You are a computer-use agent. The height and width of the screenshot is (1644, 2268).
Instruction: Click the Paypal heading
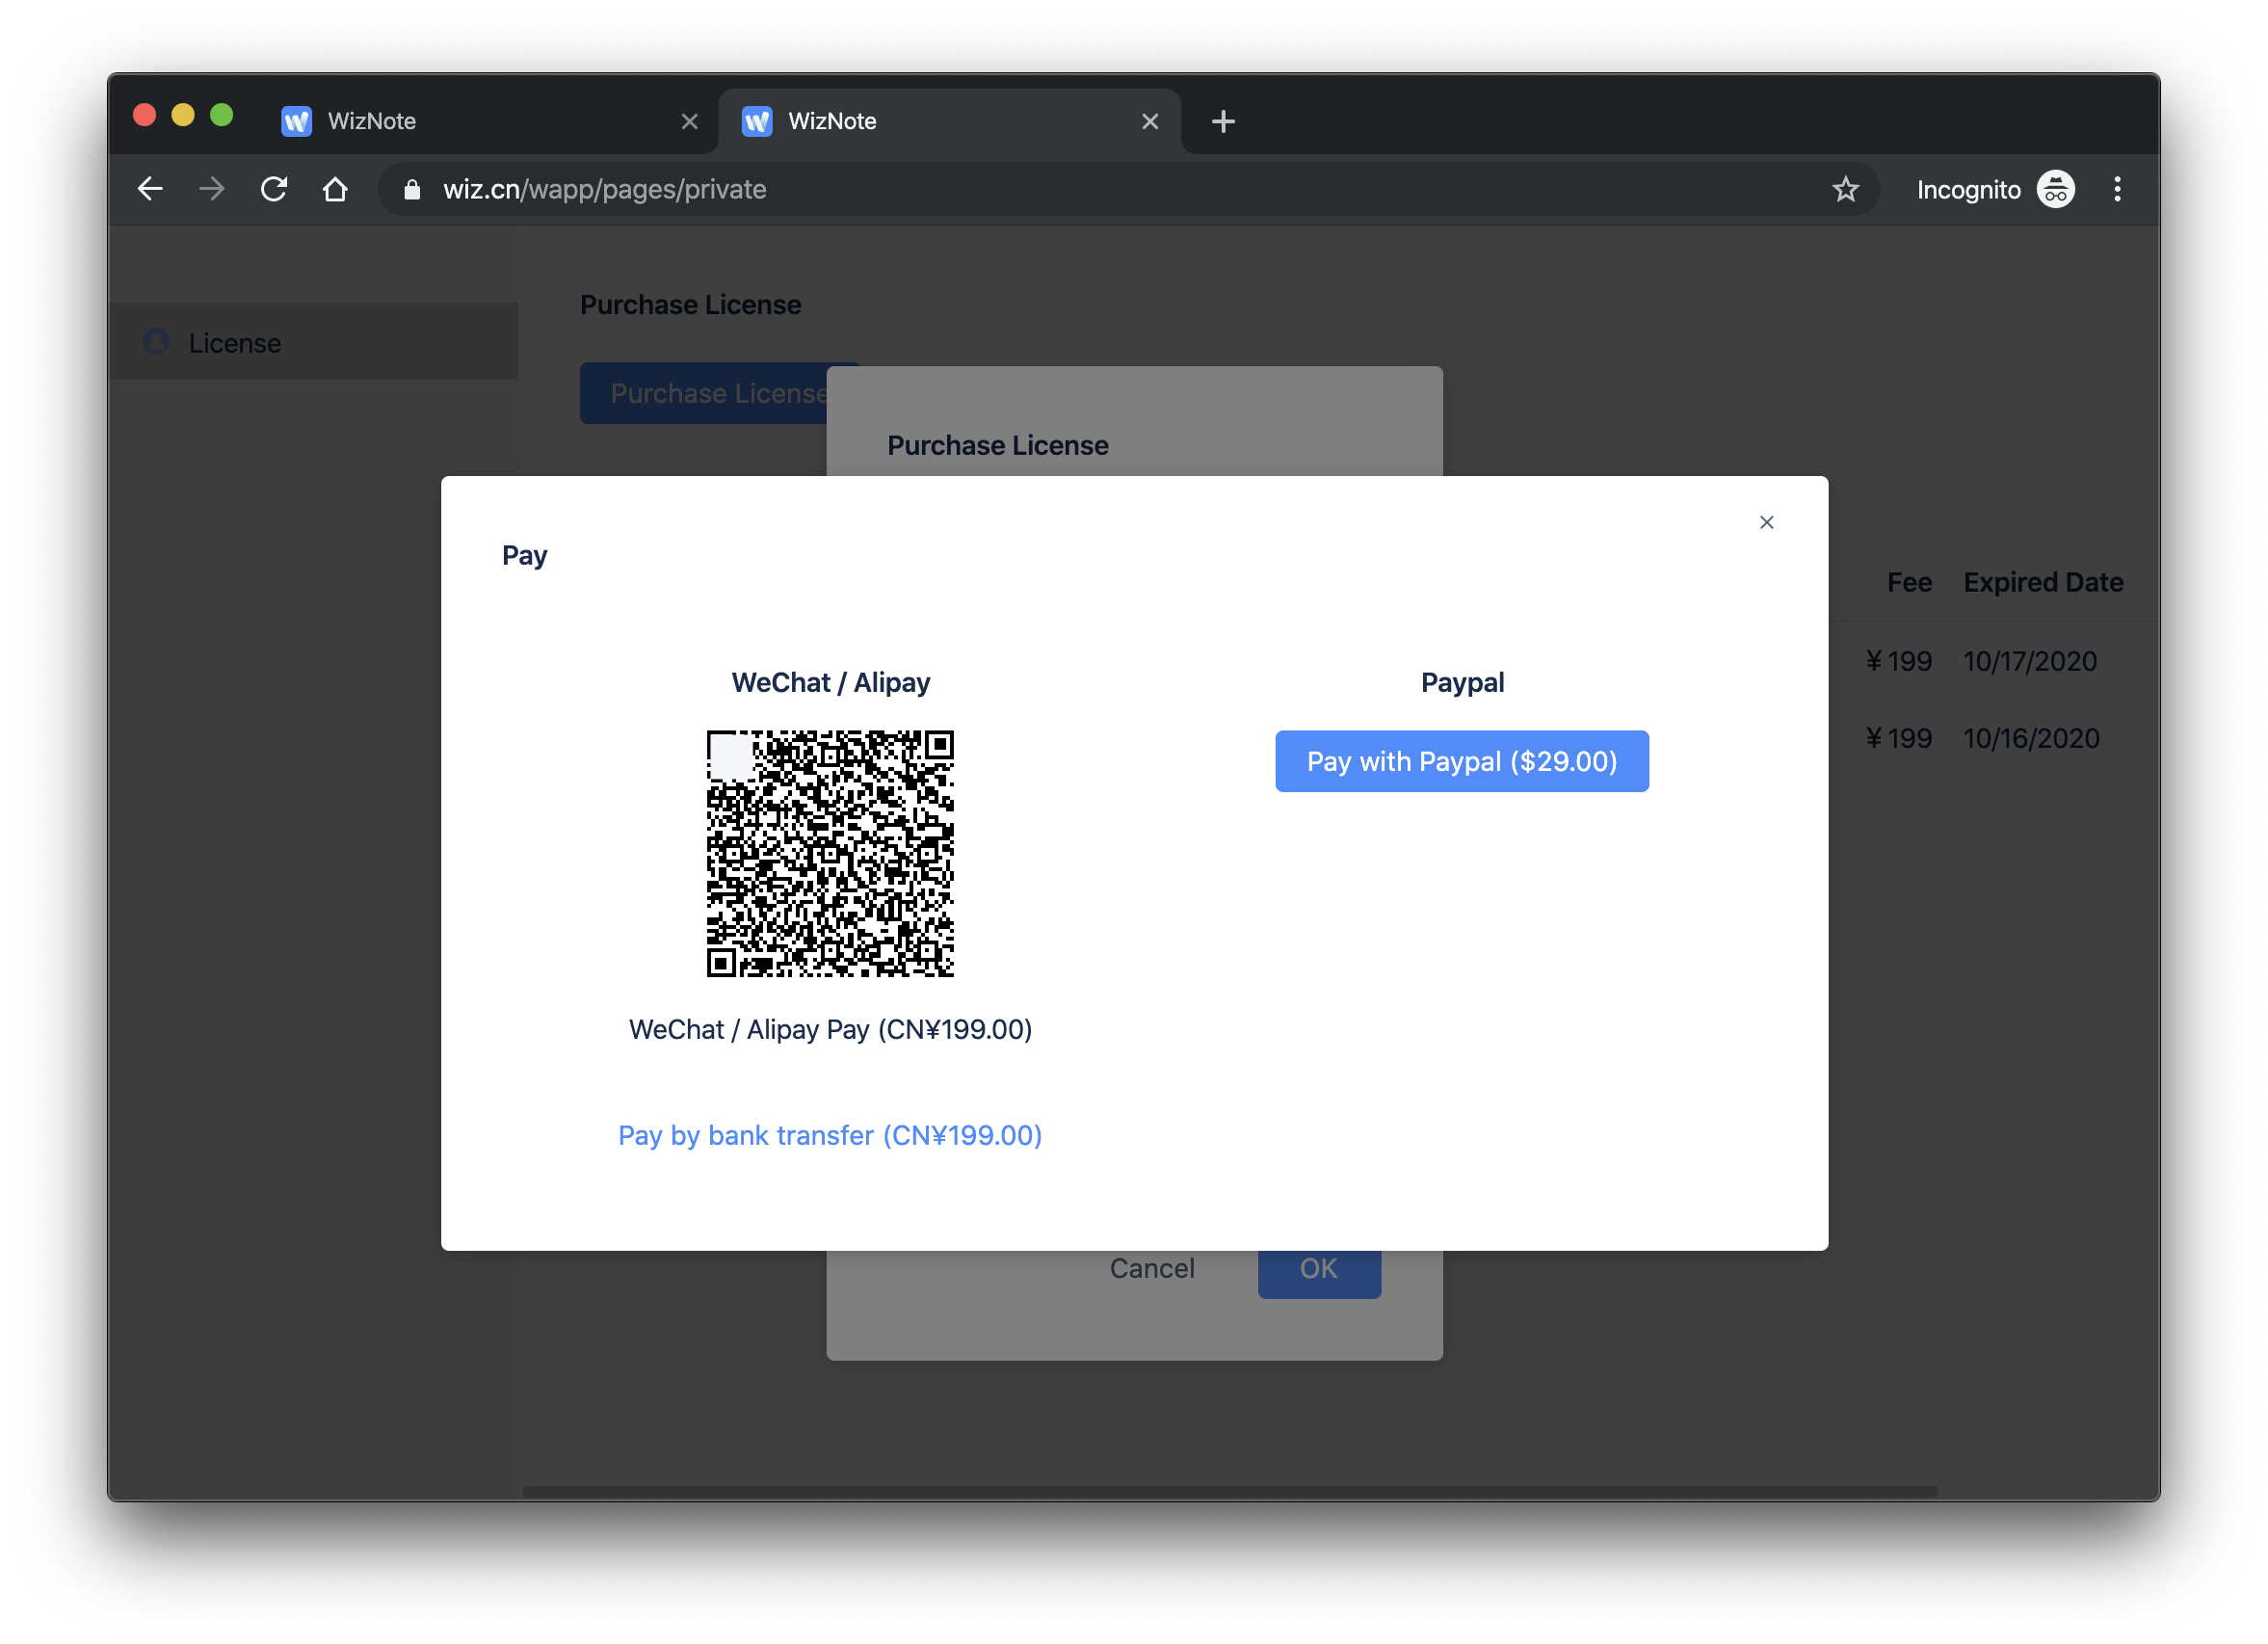pos(1461,682)
